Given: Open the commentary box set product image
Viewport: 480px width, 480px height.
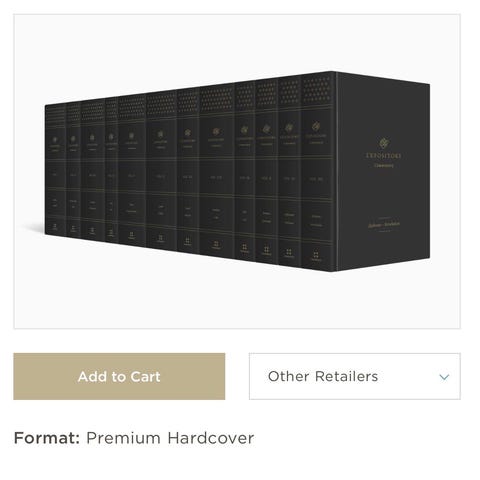Looking at the screenshot, I should 237,171.
